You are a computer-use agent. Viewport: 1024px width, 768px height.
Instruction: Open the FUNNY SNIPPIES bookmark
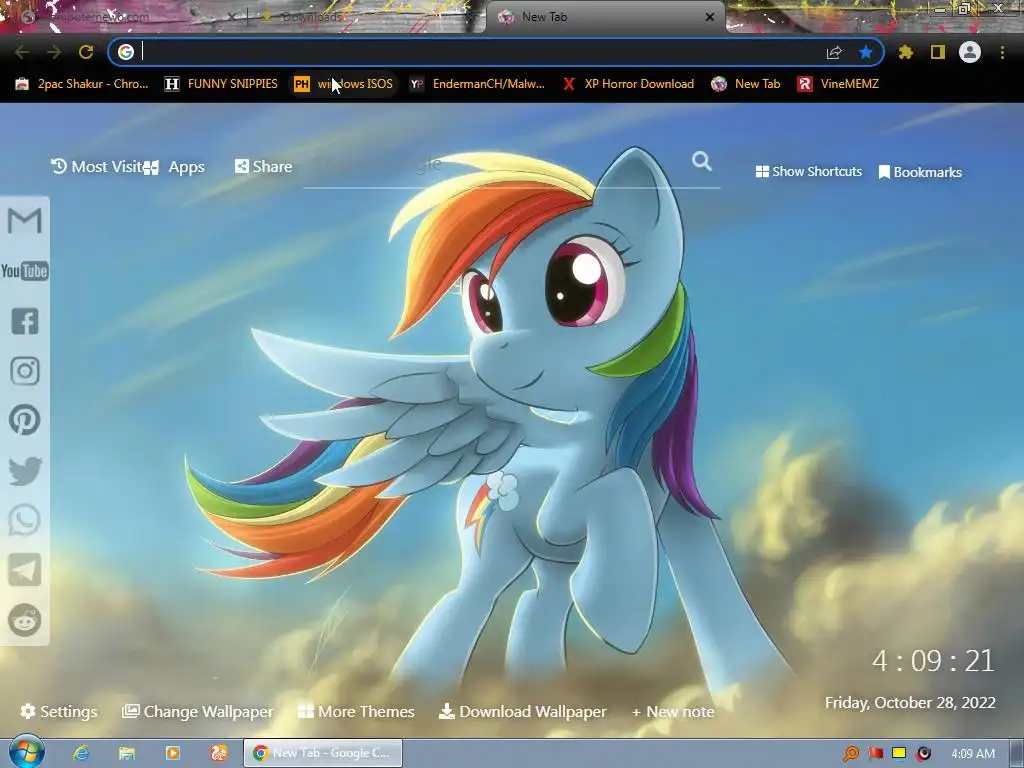point(221,84)
